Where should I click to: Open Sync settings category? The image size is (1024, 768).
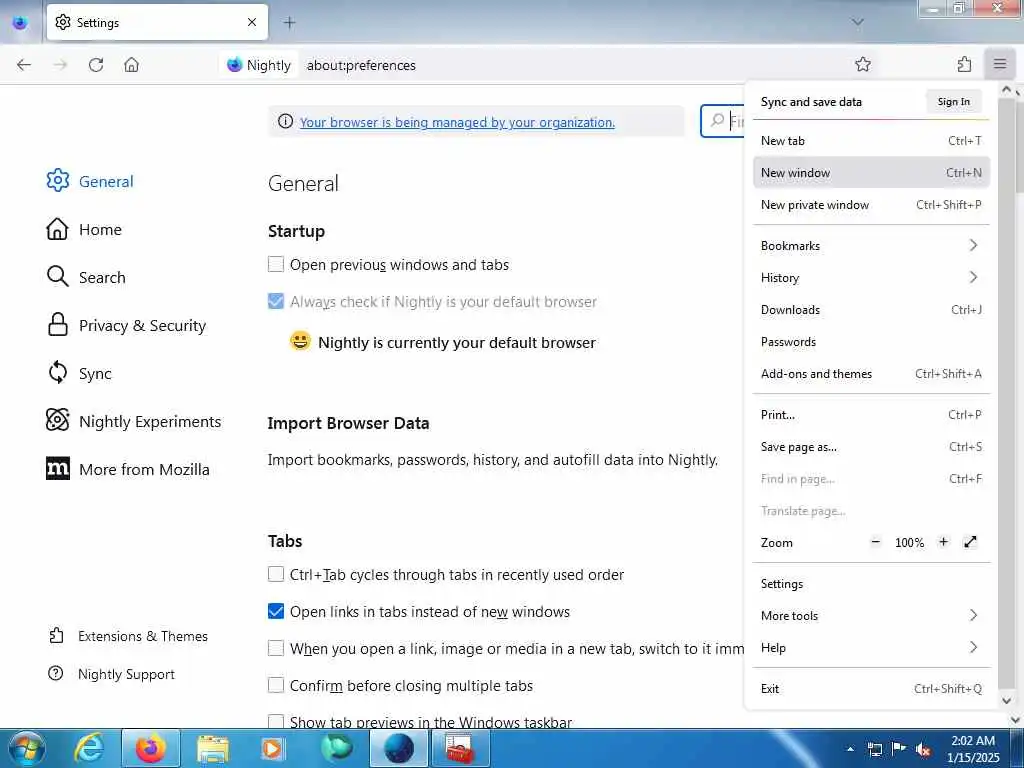click(x=79, y=373)
